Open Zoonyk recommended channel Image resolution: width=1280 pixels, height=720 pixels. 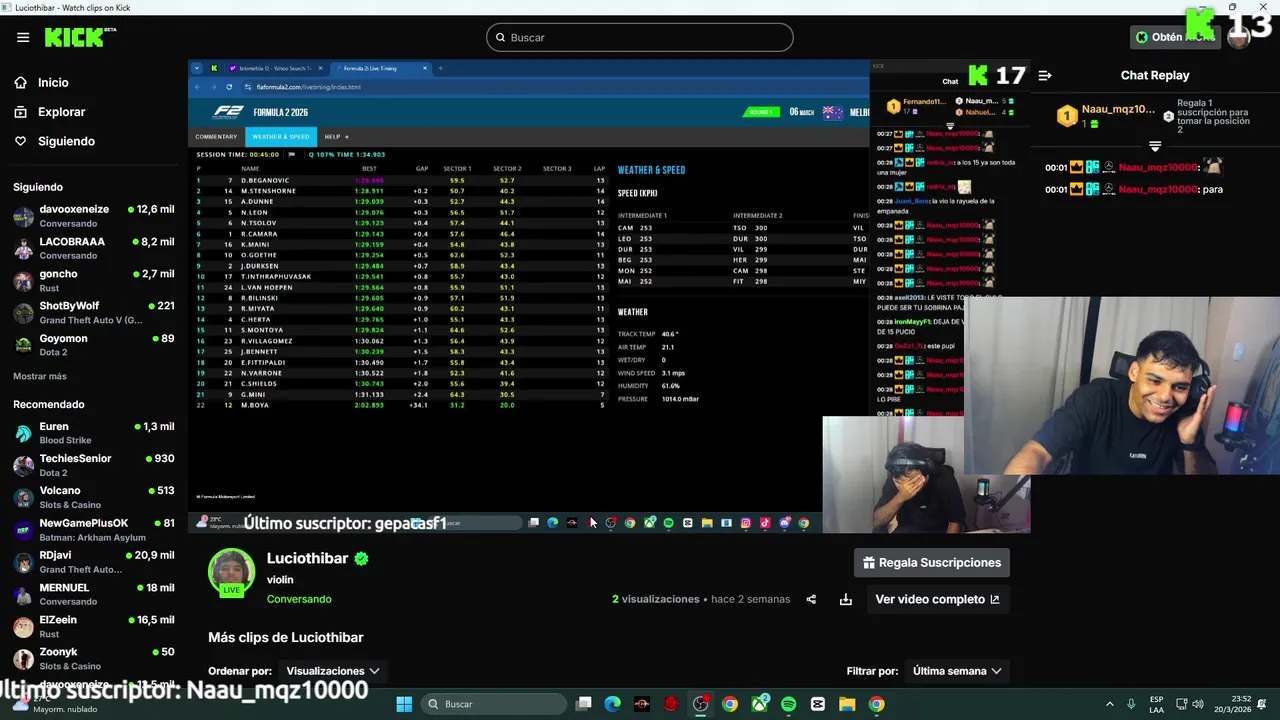94,658
